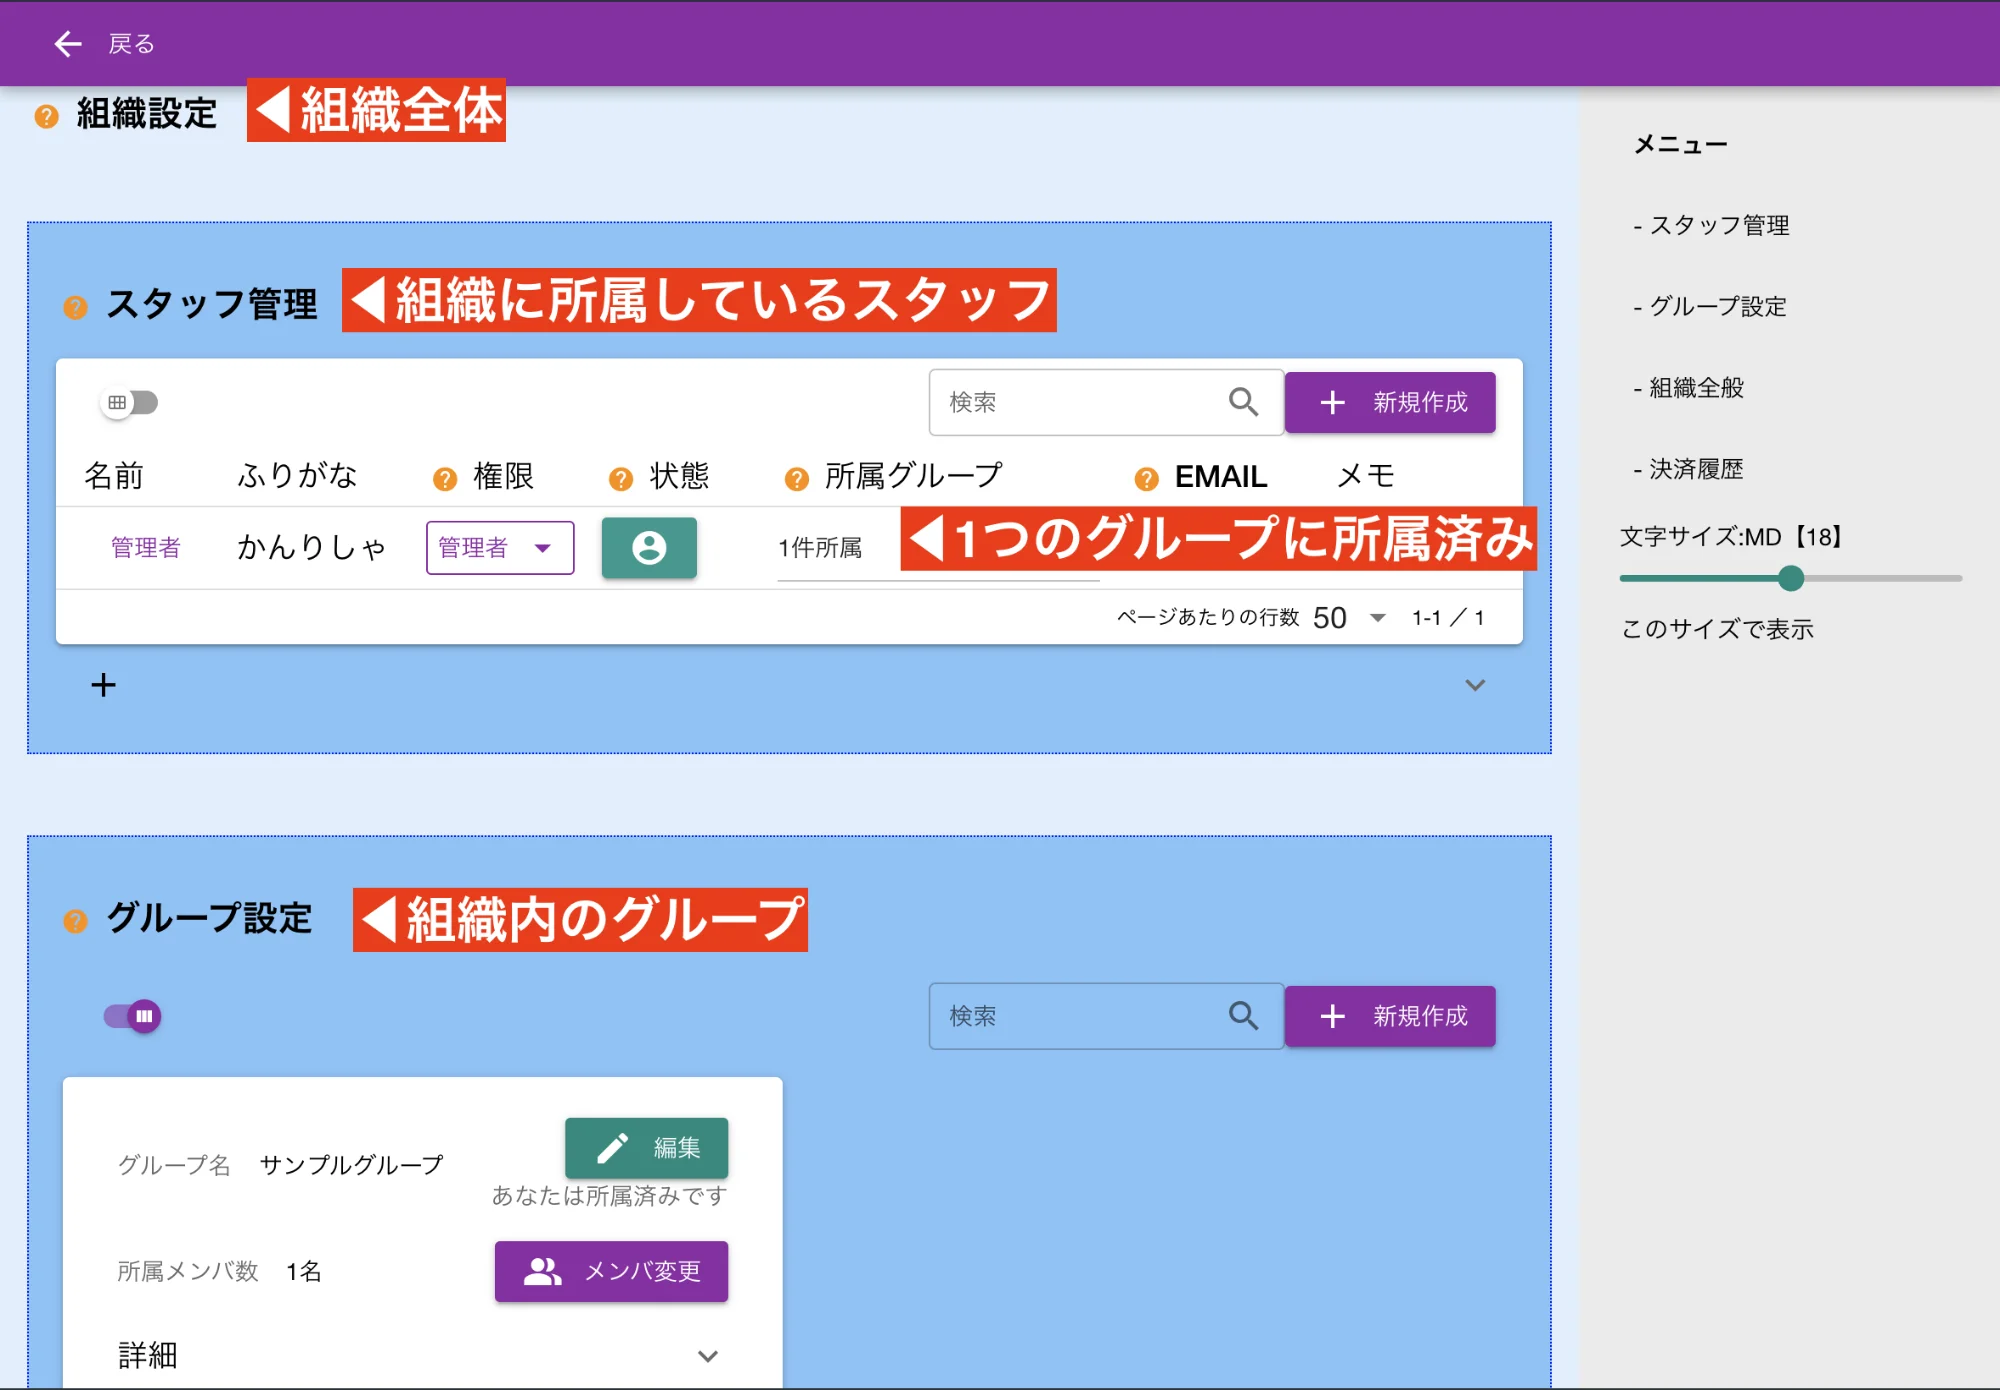Click the 新規作成 button in スタッフ管理
The width and height of the screenshot is (2000, 1390).
pos(1389,402)
